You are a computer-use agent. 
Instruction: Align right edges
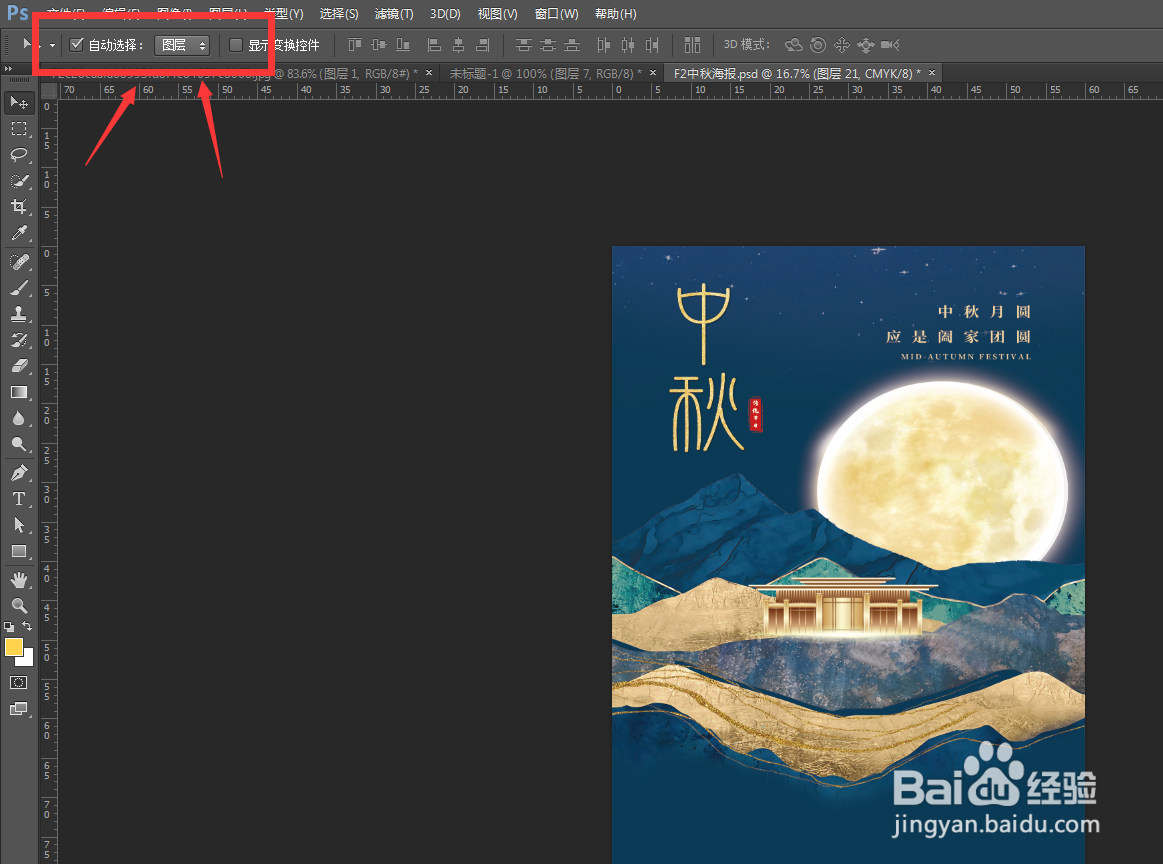(483, 45)
